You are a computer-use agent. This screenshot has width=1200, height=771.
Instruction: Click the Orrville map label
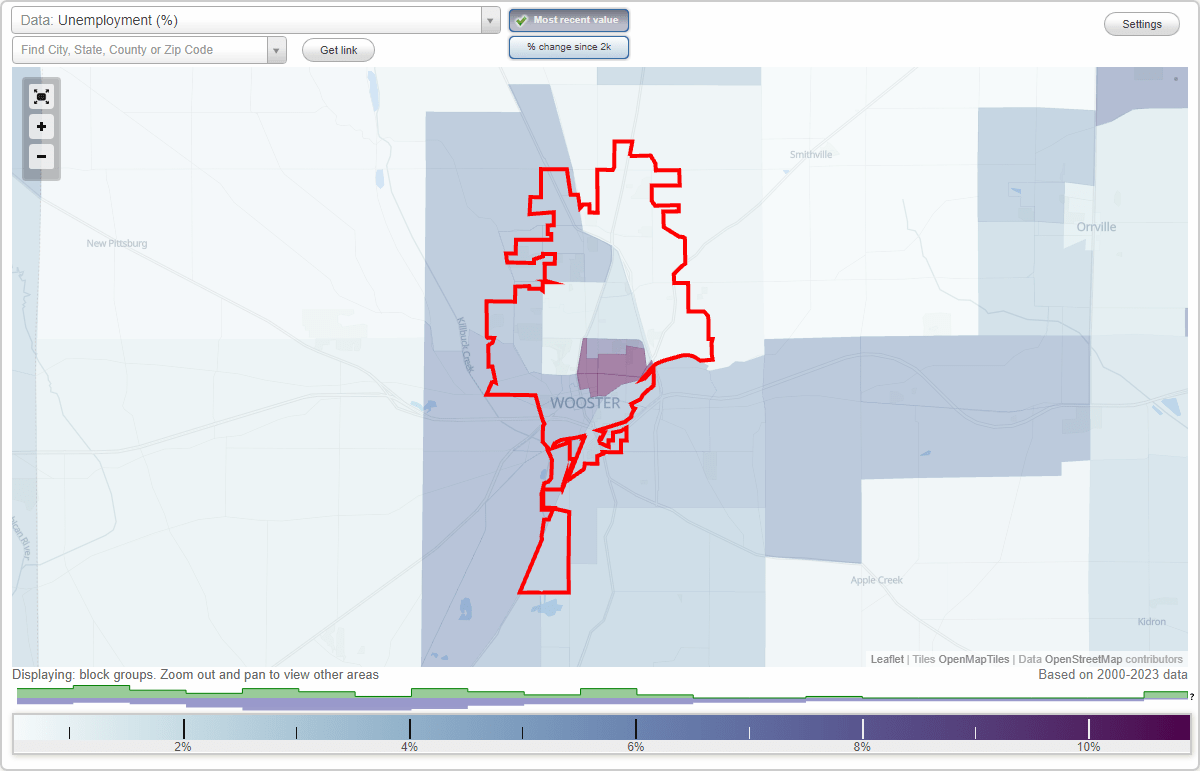point(1096,227)
